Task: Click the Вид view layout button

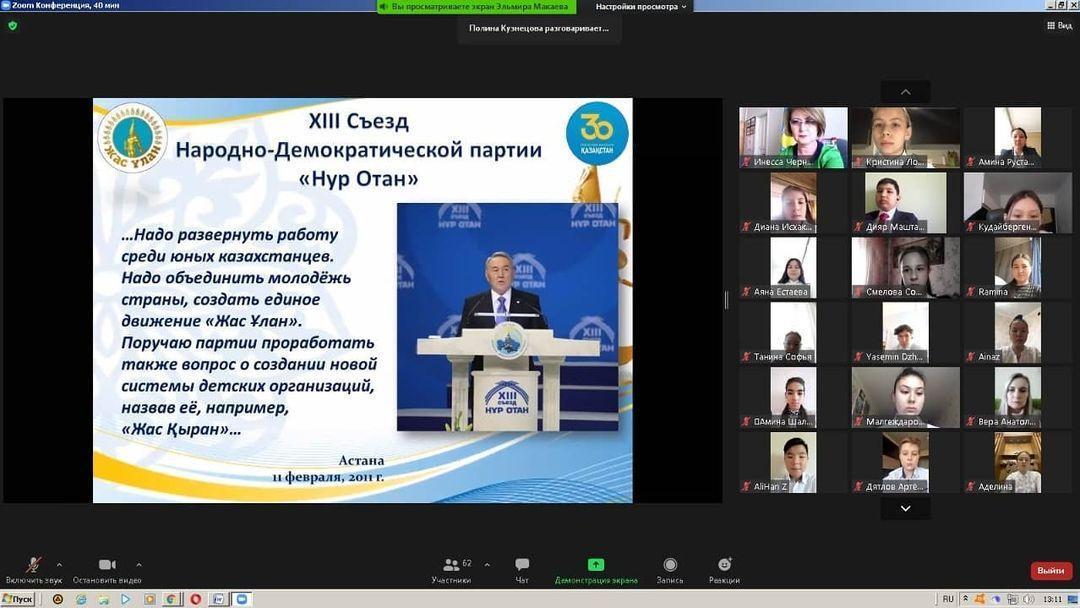Action: pos(1059,25)
